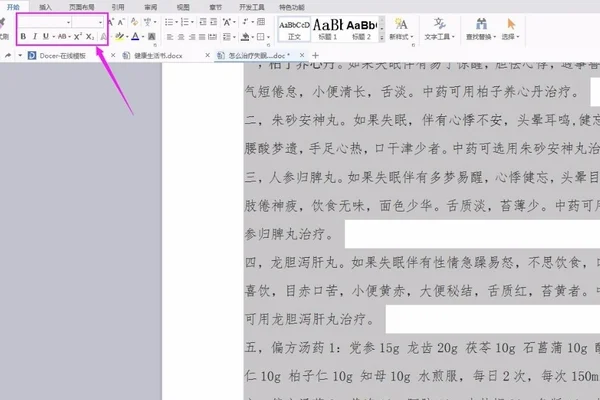Toggle Underline formatting button

coord(46,36)
